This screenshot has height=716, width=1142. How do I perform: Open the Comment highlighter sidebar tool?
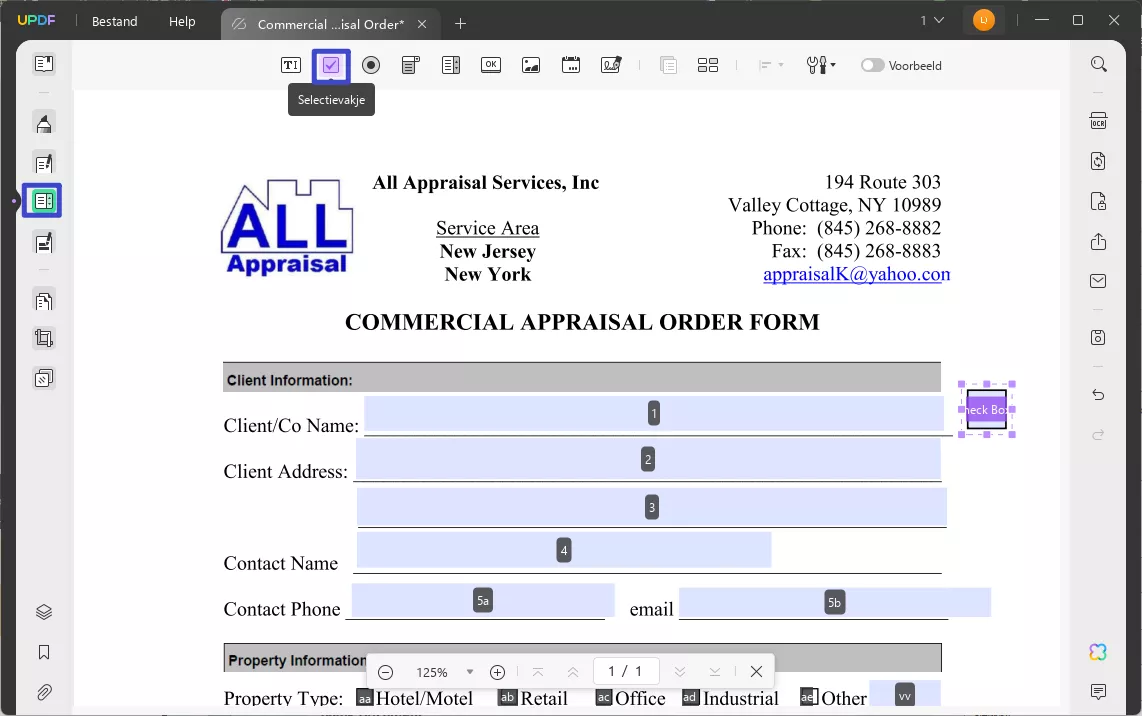coord(44,124)
